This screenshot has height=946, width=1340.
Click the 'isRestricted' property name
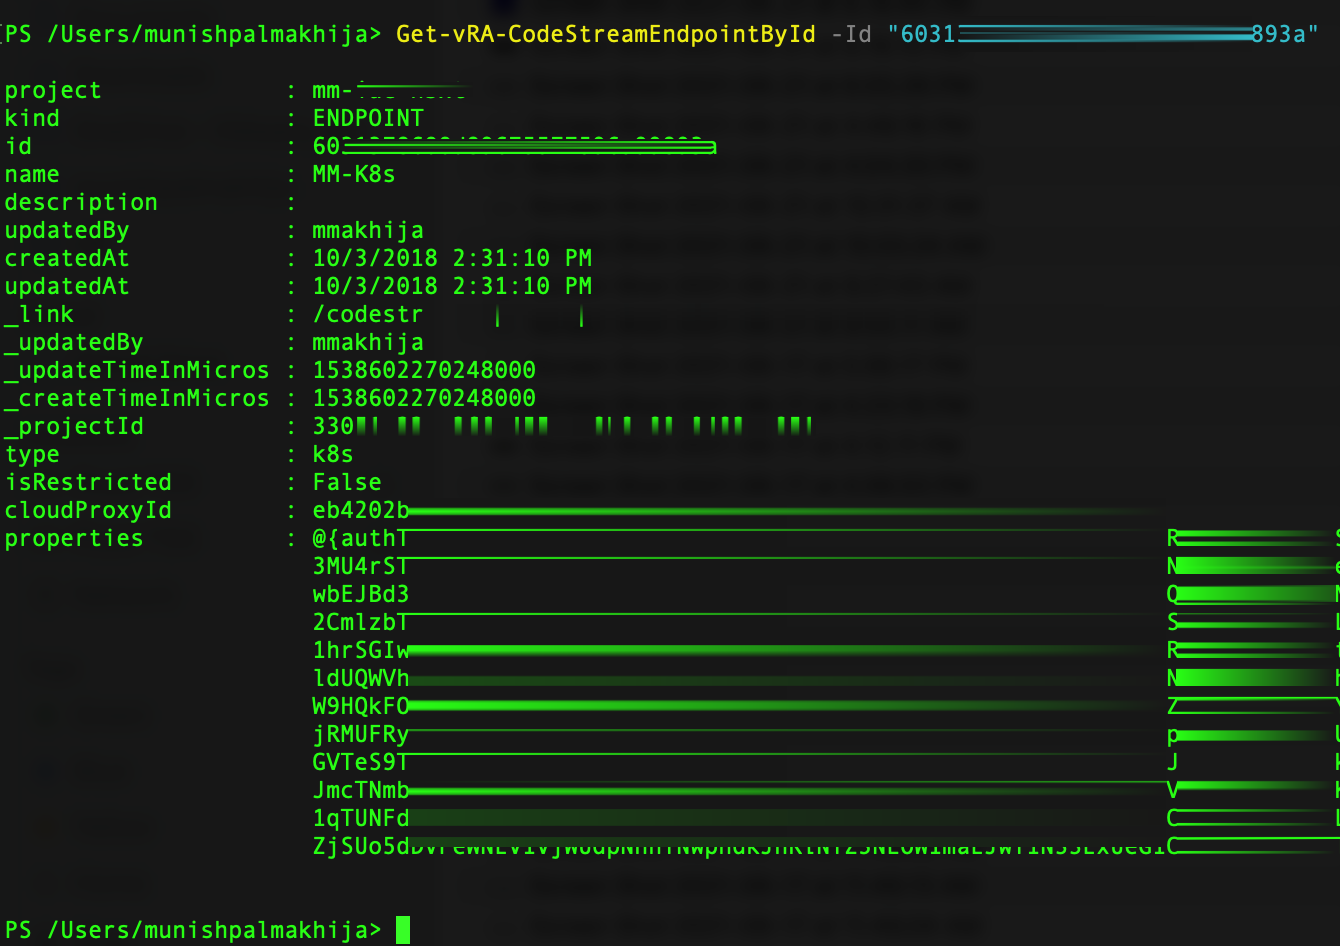[88, 482]
